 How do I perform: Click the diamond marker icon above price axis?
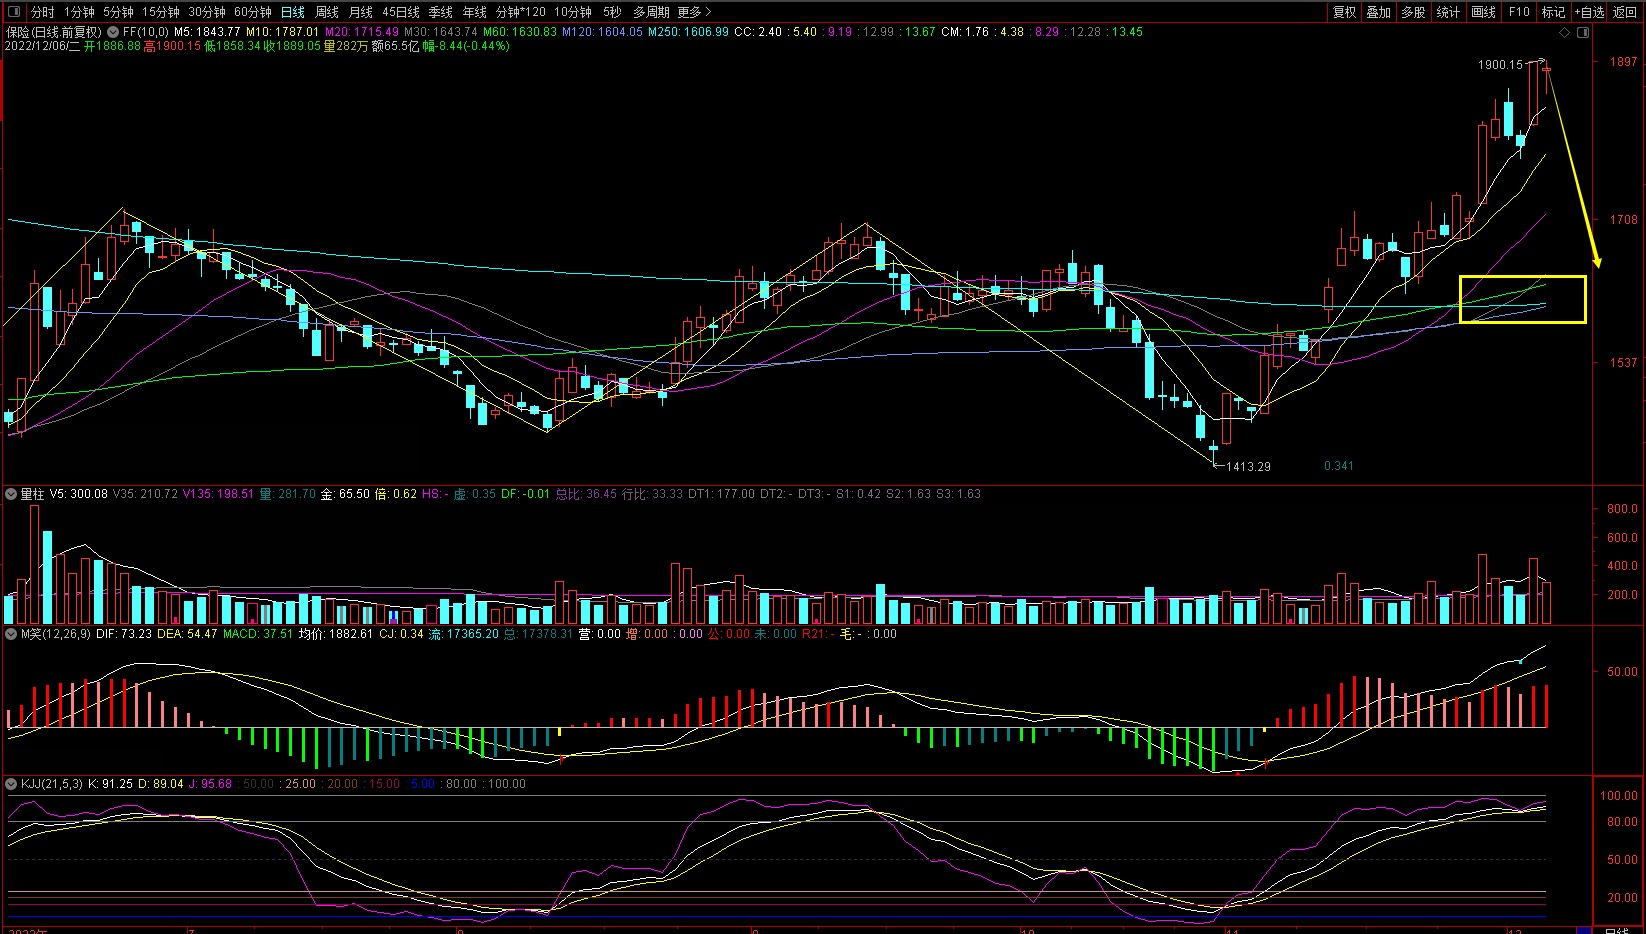1565,33
